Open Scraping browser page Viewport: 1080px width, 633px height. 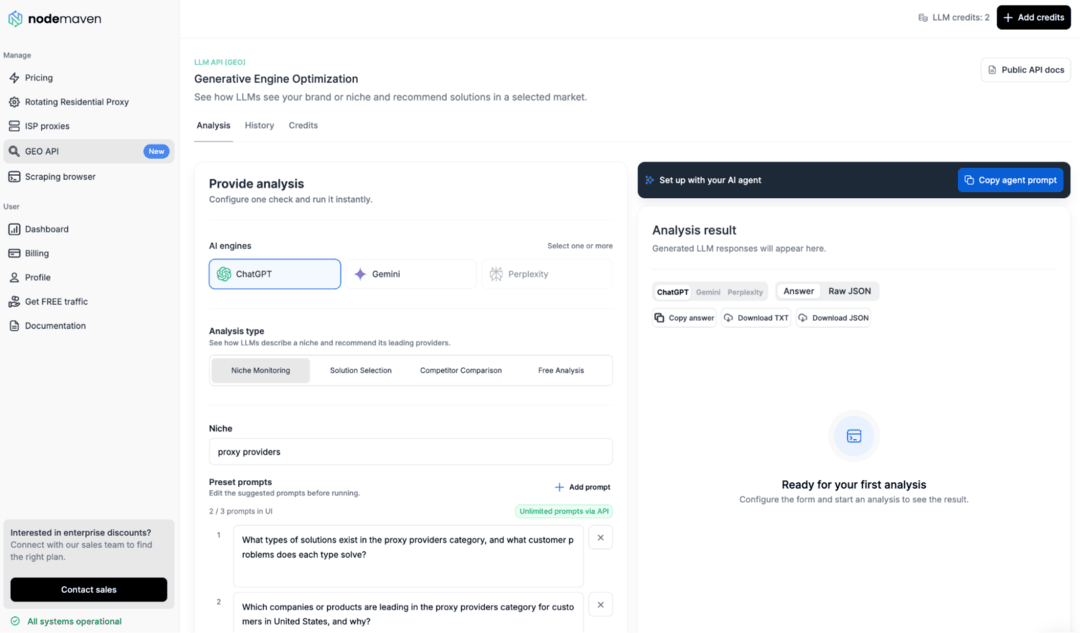89,177
